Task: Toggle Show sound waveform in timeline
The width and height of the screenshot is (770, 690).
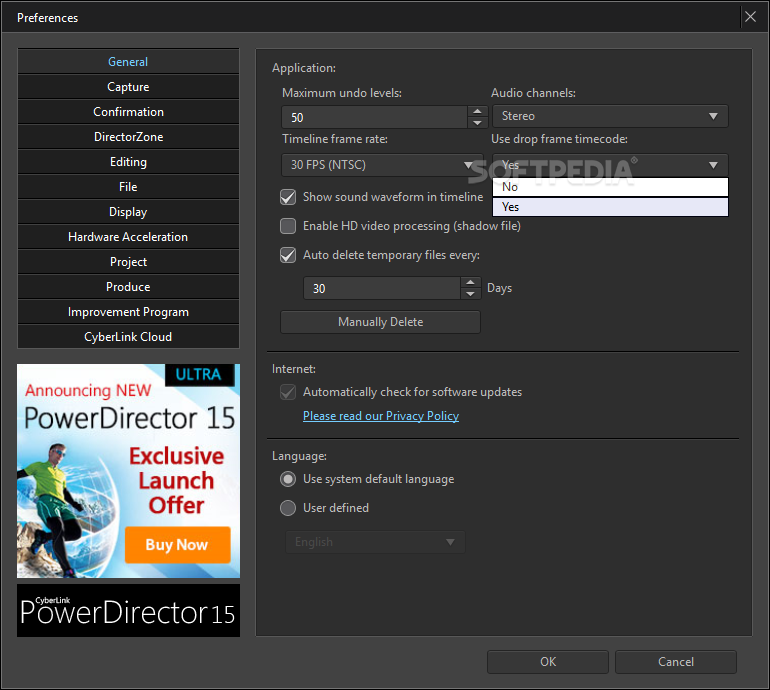Action: click(288, 197)
